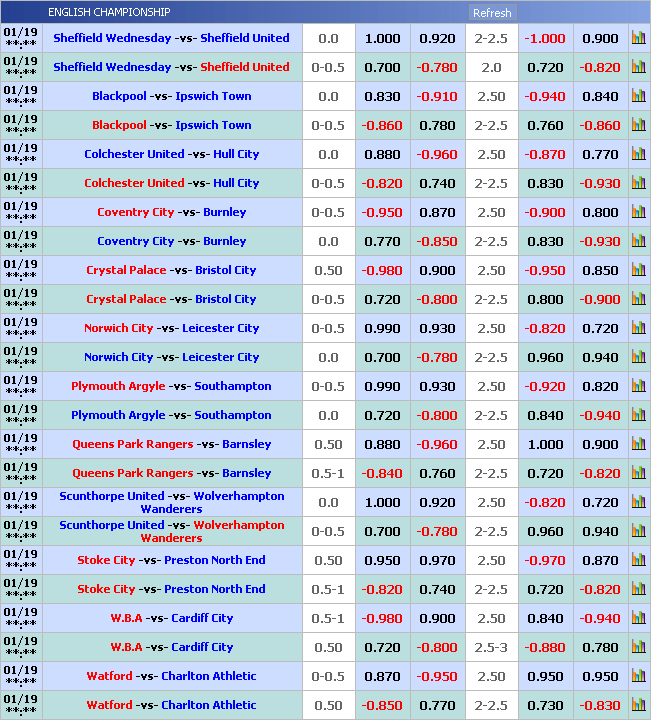Click chart icon for Plymouth Argyle 0.0 handicap row
This screenshot has width=651, height=720.
638,415
